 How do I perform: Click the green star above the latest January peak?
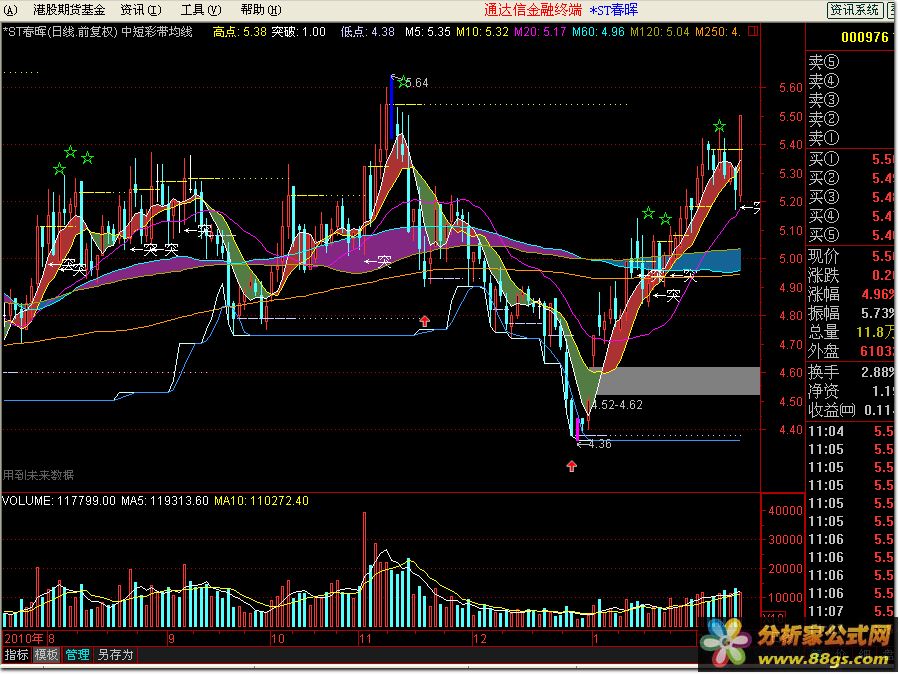coord(719,126)
